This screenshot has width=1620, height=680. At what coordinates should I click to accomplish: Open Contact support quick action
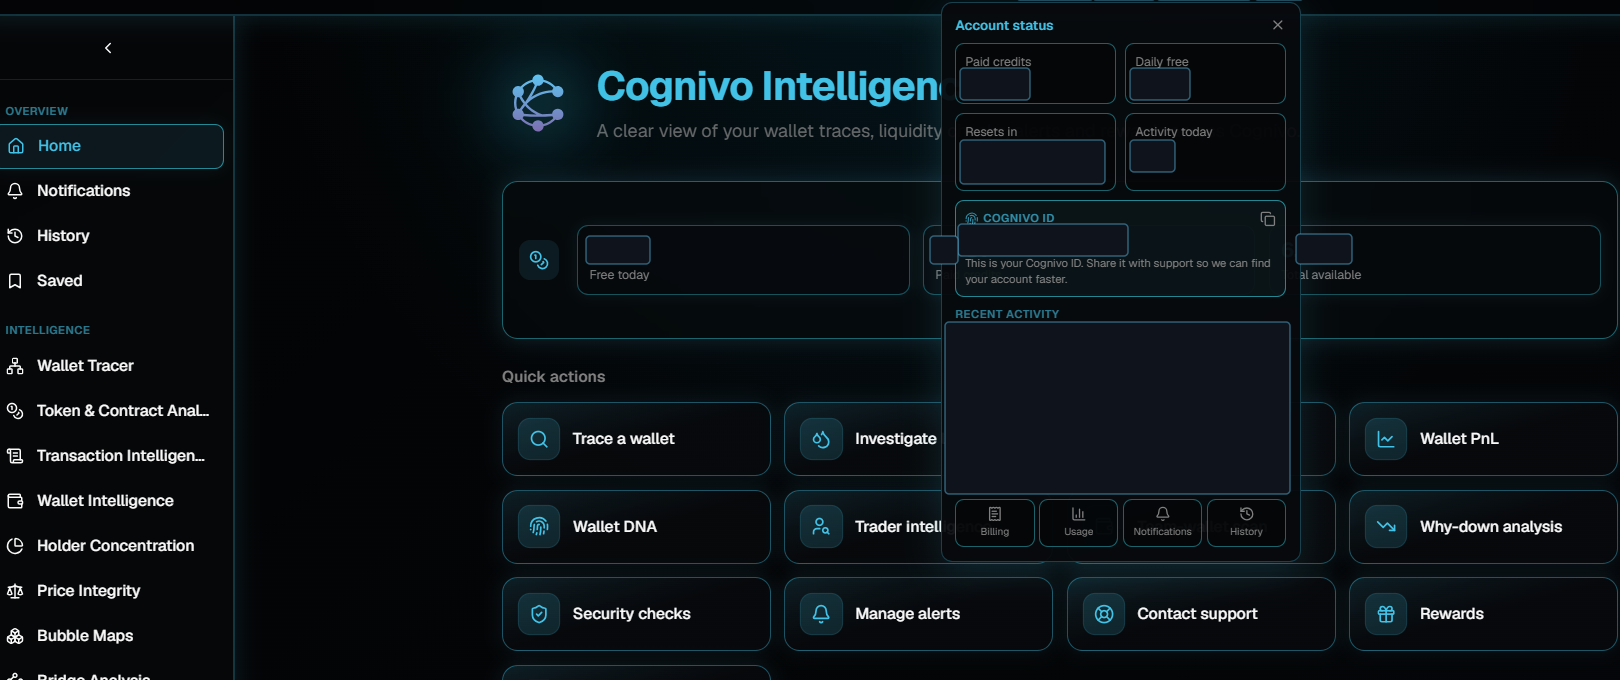[x=1201, y=614]
